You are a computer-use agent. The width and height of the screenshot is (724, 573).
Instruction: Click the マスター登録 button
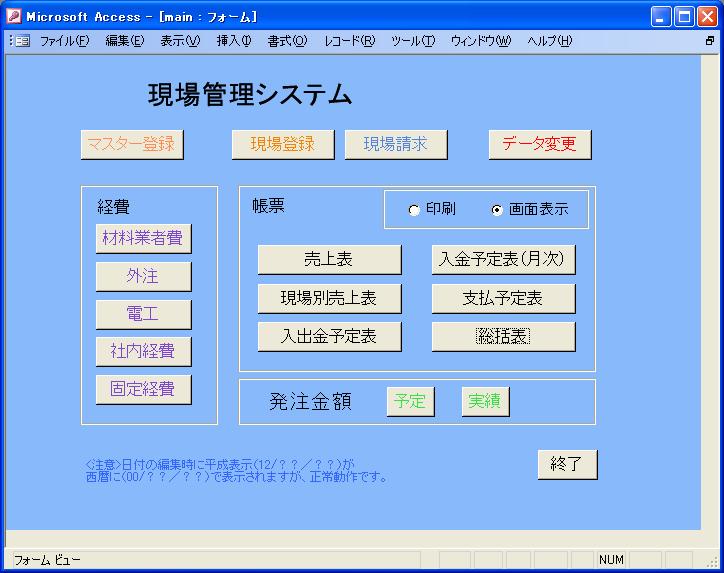coord(132,144)
